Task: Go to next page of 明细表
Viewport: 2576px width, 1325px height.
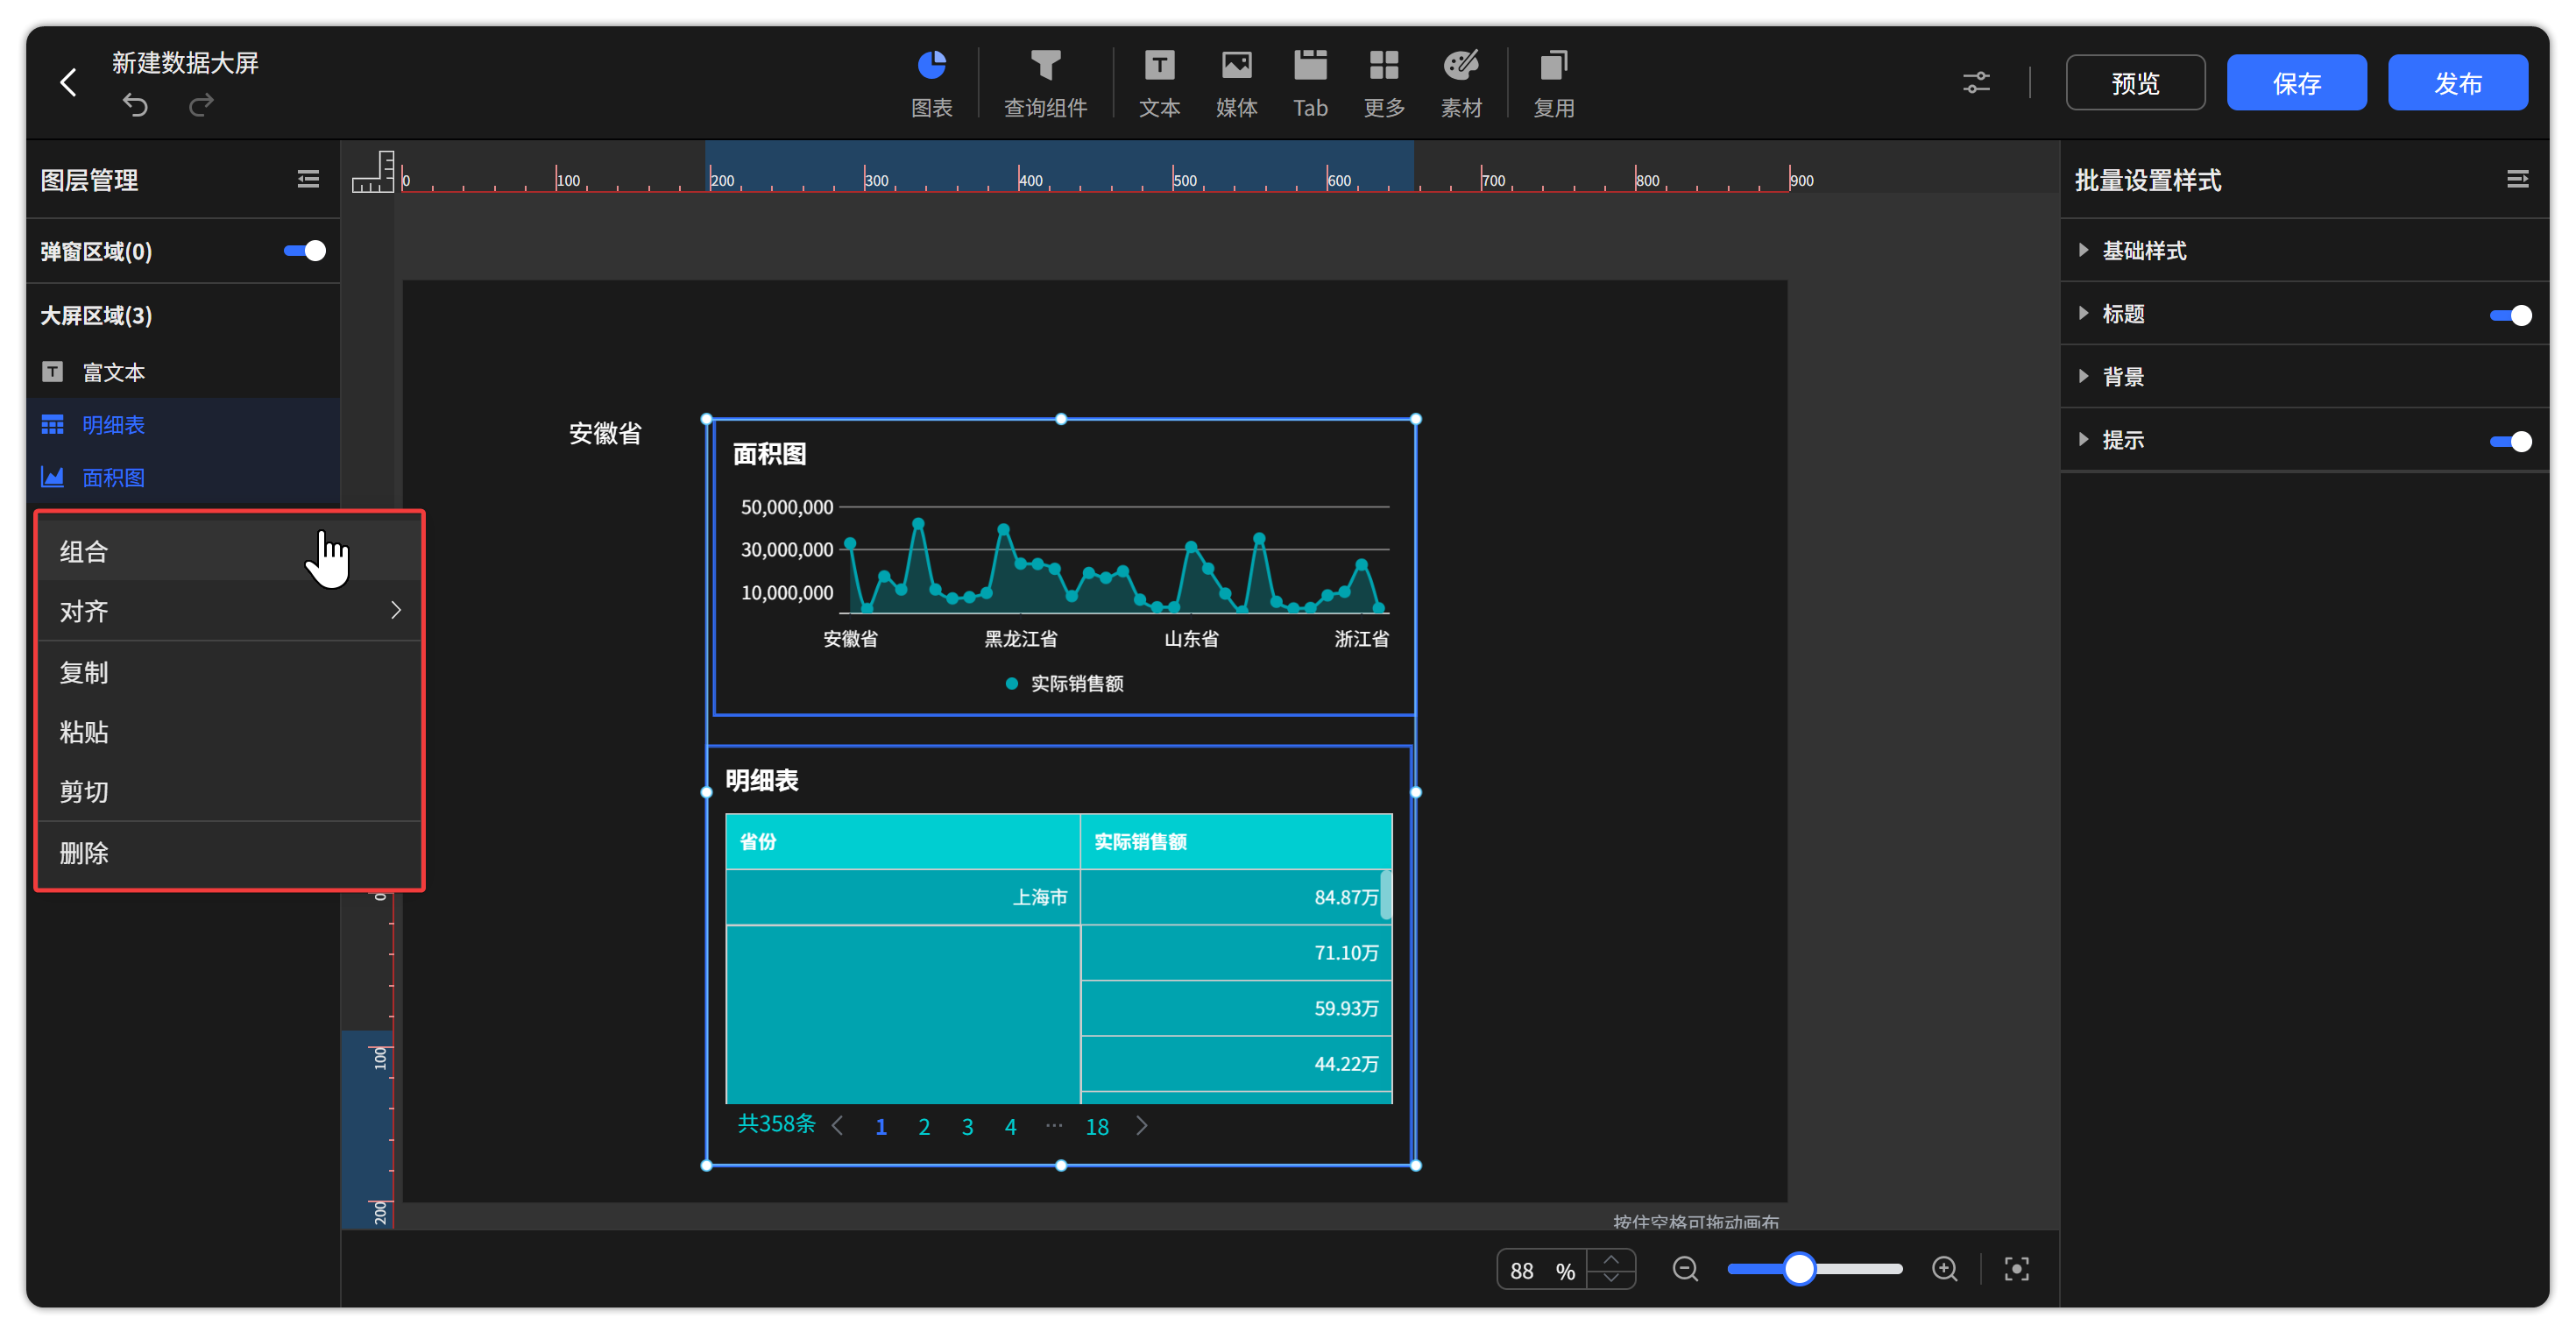Action: point(1142,1126)
